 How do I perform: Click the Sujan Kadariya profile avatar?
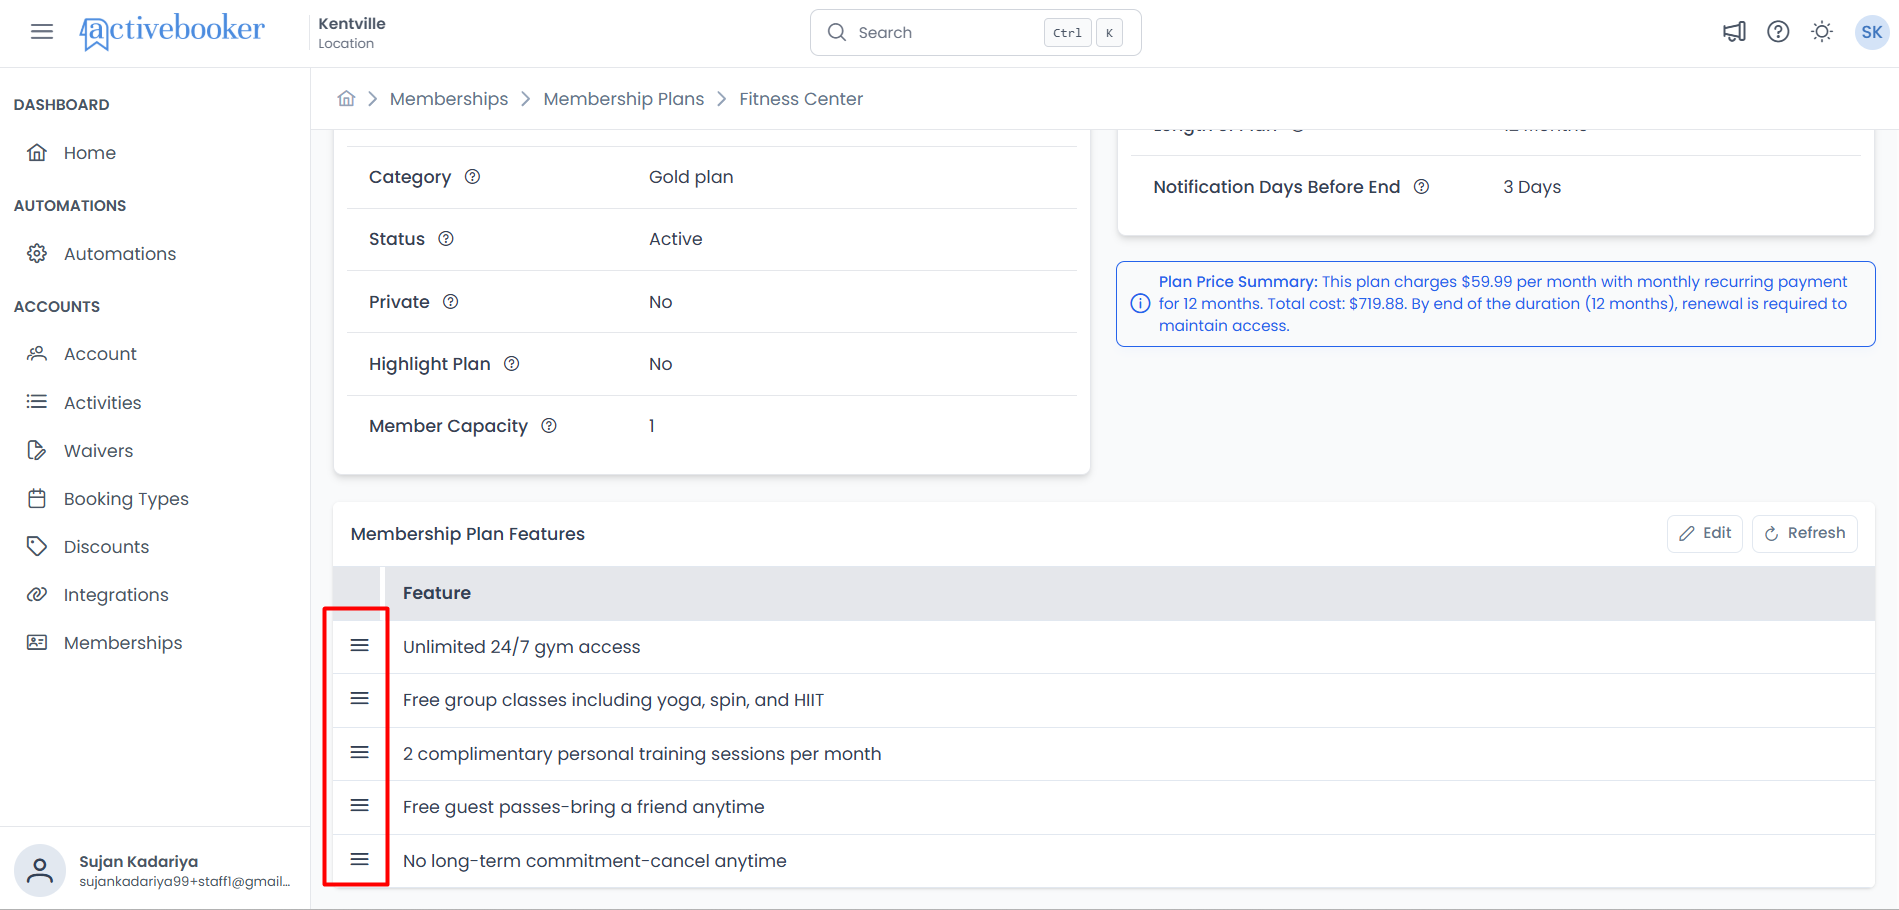[x=40, y=870]
